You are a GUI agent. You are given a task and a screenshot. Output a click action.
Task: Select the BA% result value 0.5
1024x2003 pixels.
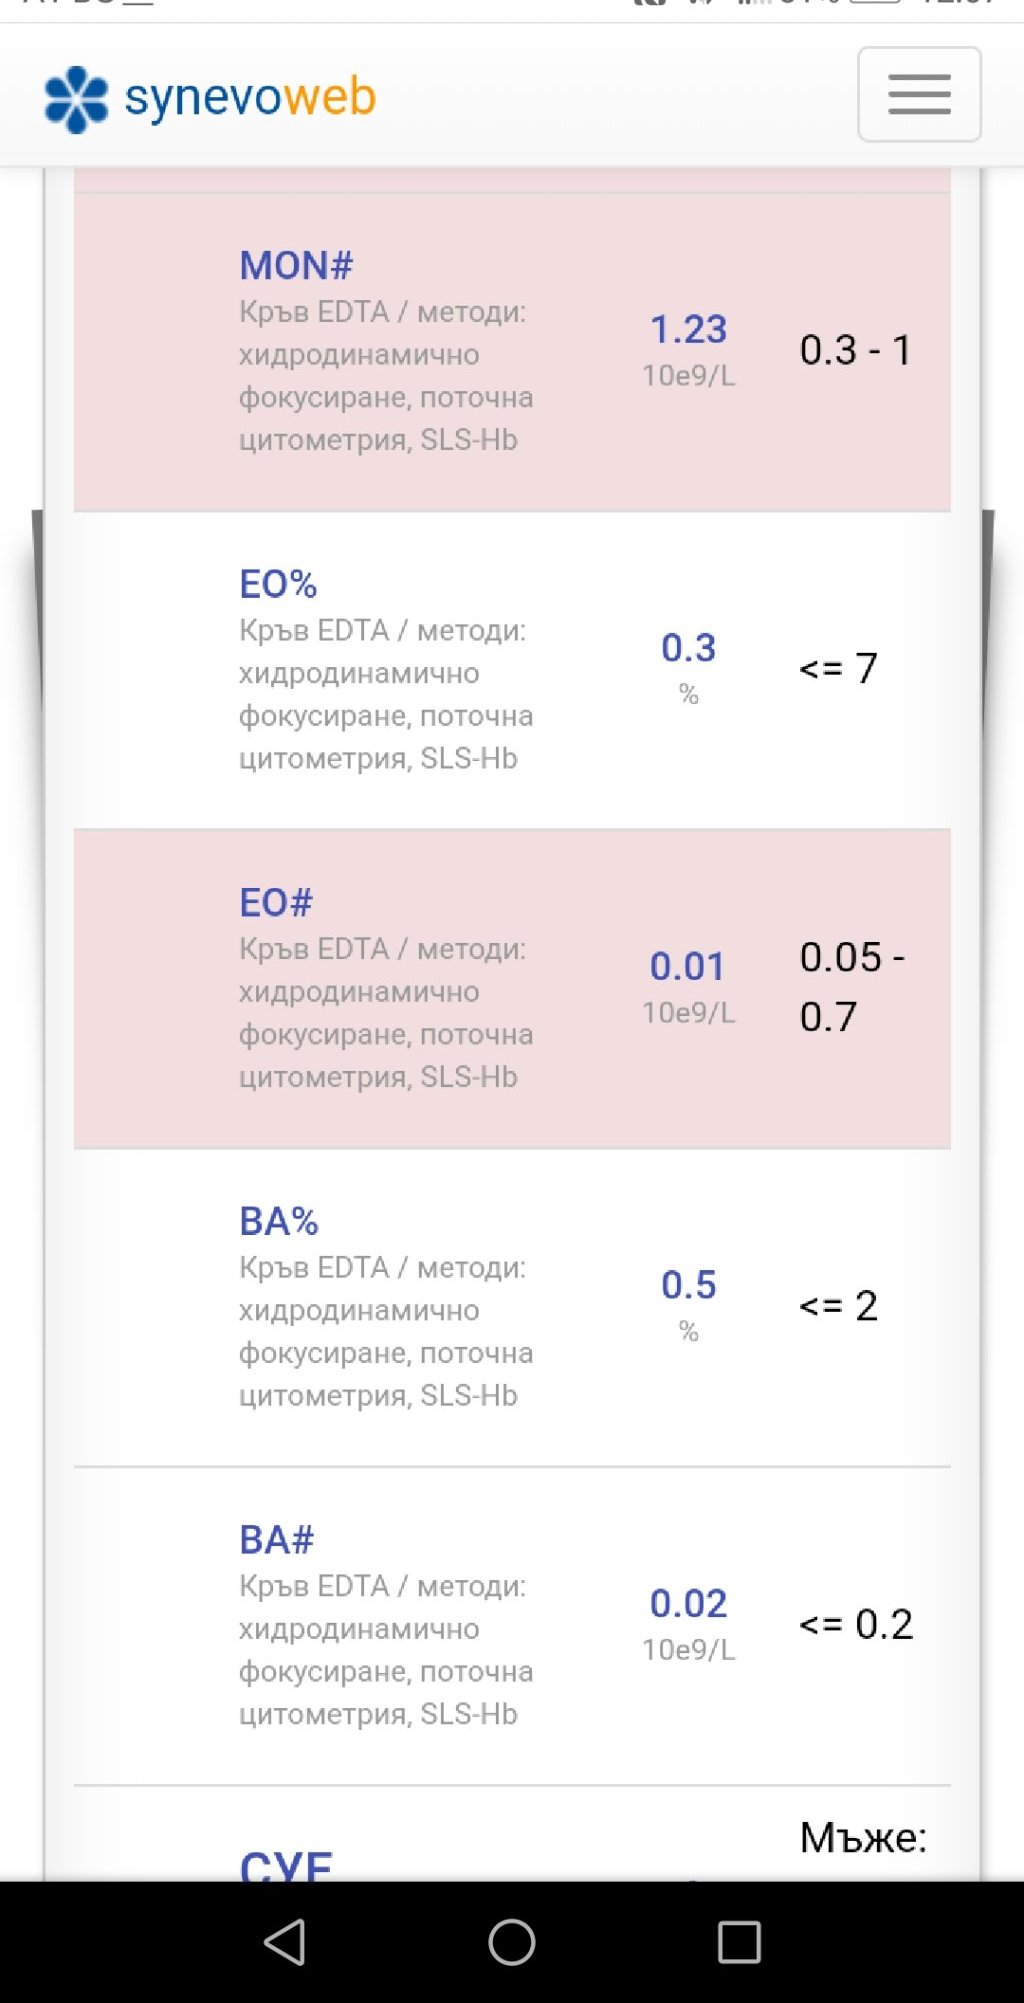tap(688, 1285)
